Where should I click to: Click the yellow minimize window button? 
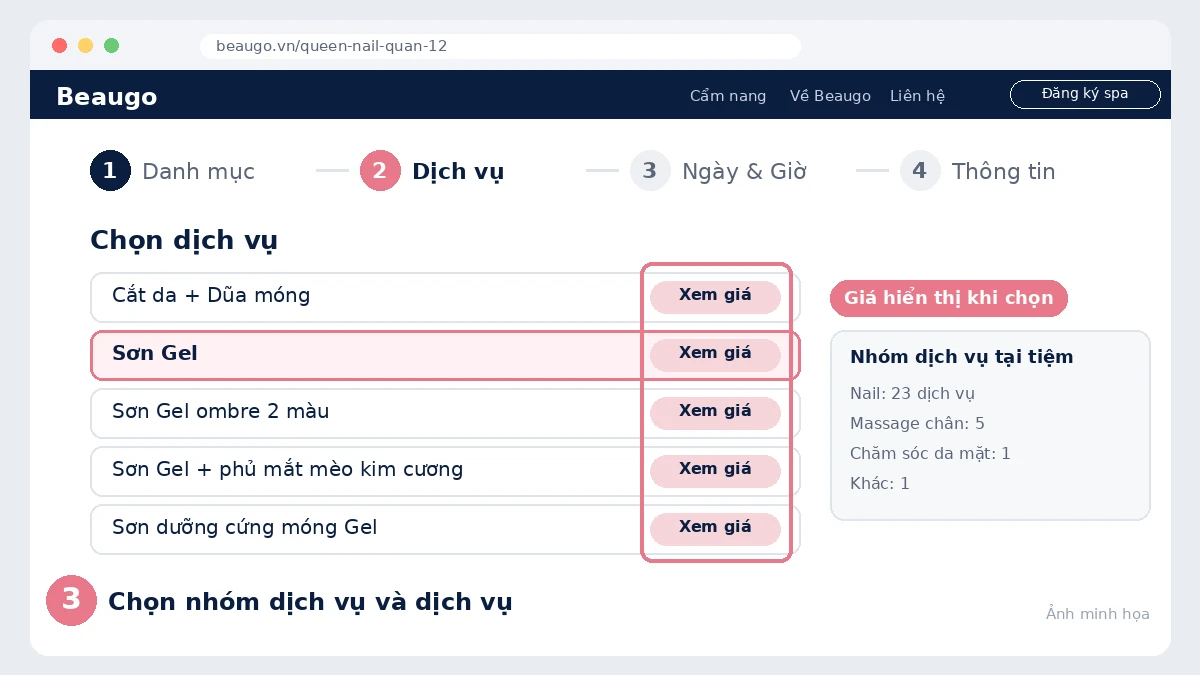click(x=86, y=45)
